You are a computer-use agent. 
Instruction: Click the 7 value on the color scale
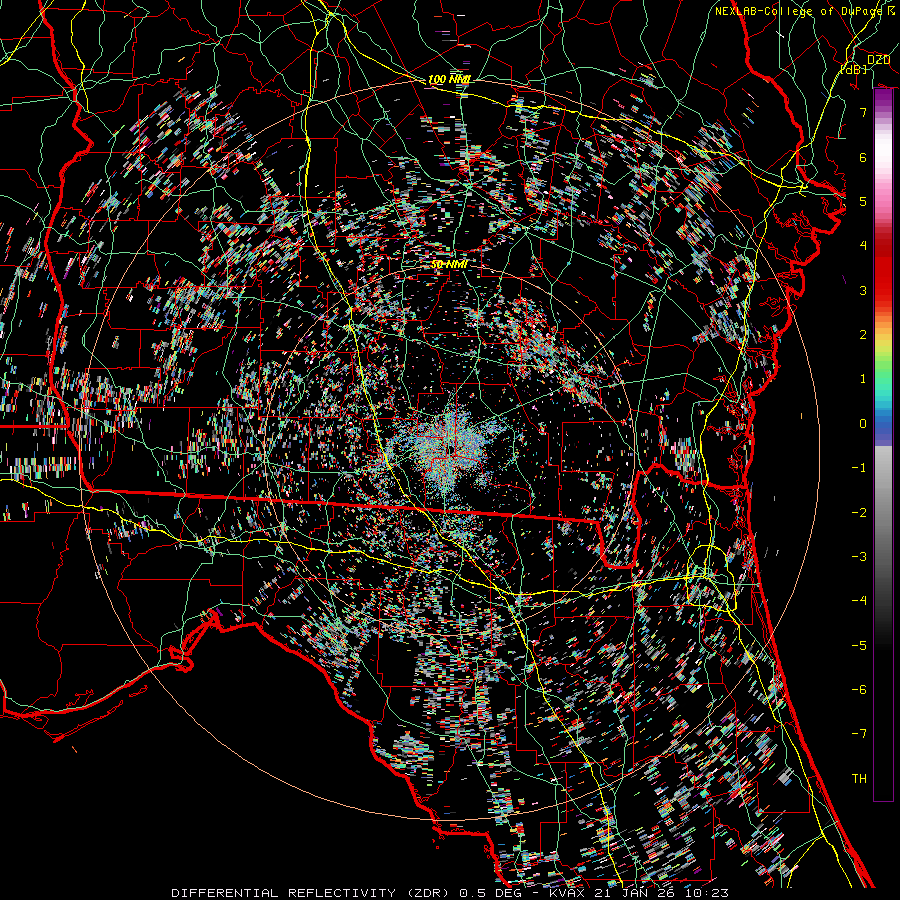click(863, 112)
